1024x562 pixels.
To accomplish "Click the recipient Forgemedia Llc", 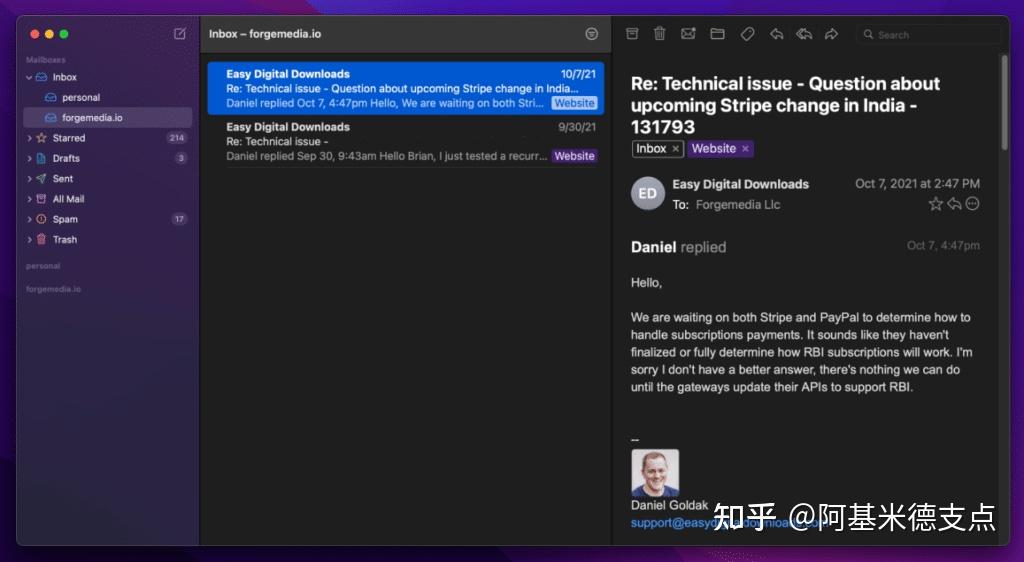I will (738, 205).
